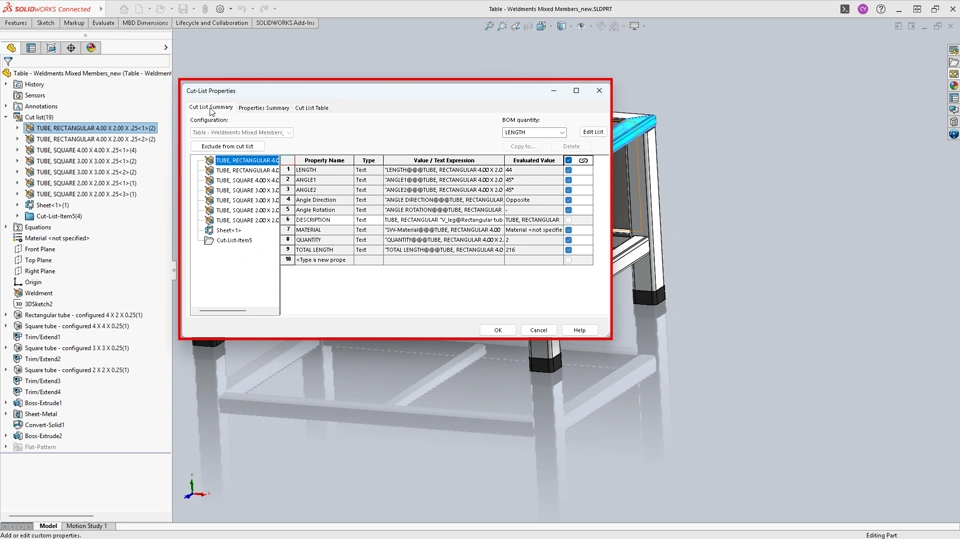Open the MBD Dimensions ribbon tab
The width and height of the screenshot is (960, 539).
145,23
